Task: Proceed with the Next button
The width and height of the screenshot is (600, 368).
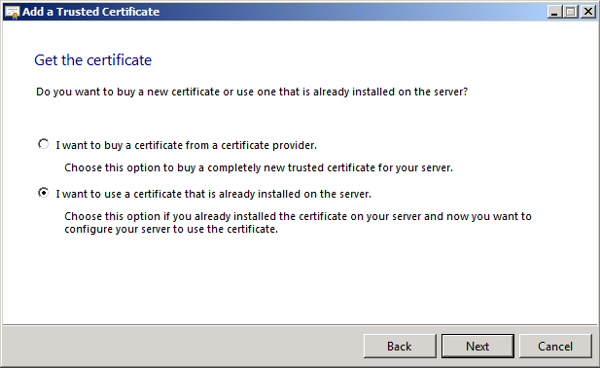Action: (x=478, y=346)
